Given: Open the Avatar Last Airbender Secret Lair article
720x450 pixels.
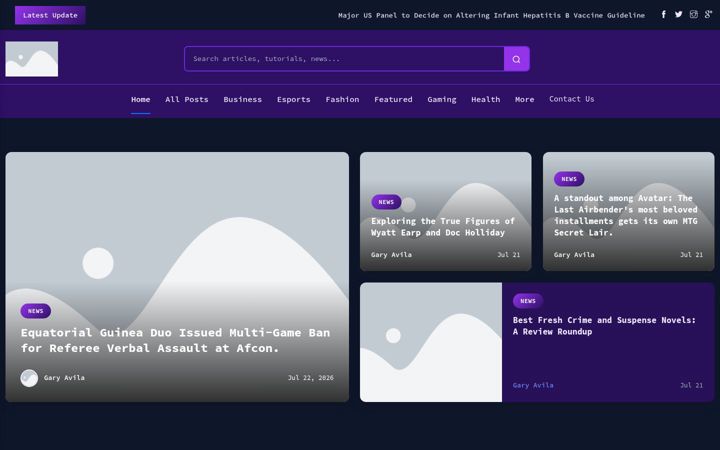Looking at the screenshot, I should click(625, 215).
